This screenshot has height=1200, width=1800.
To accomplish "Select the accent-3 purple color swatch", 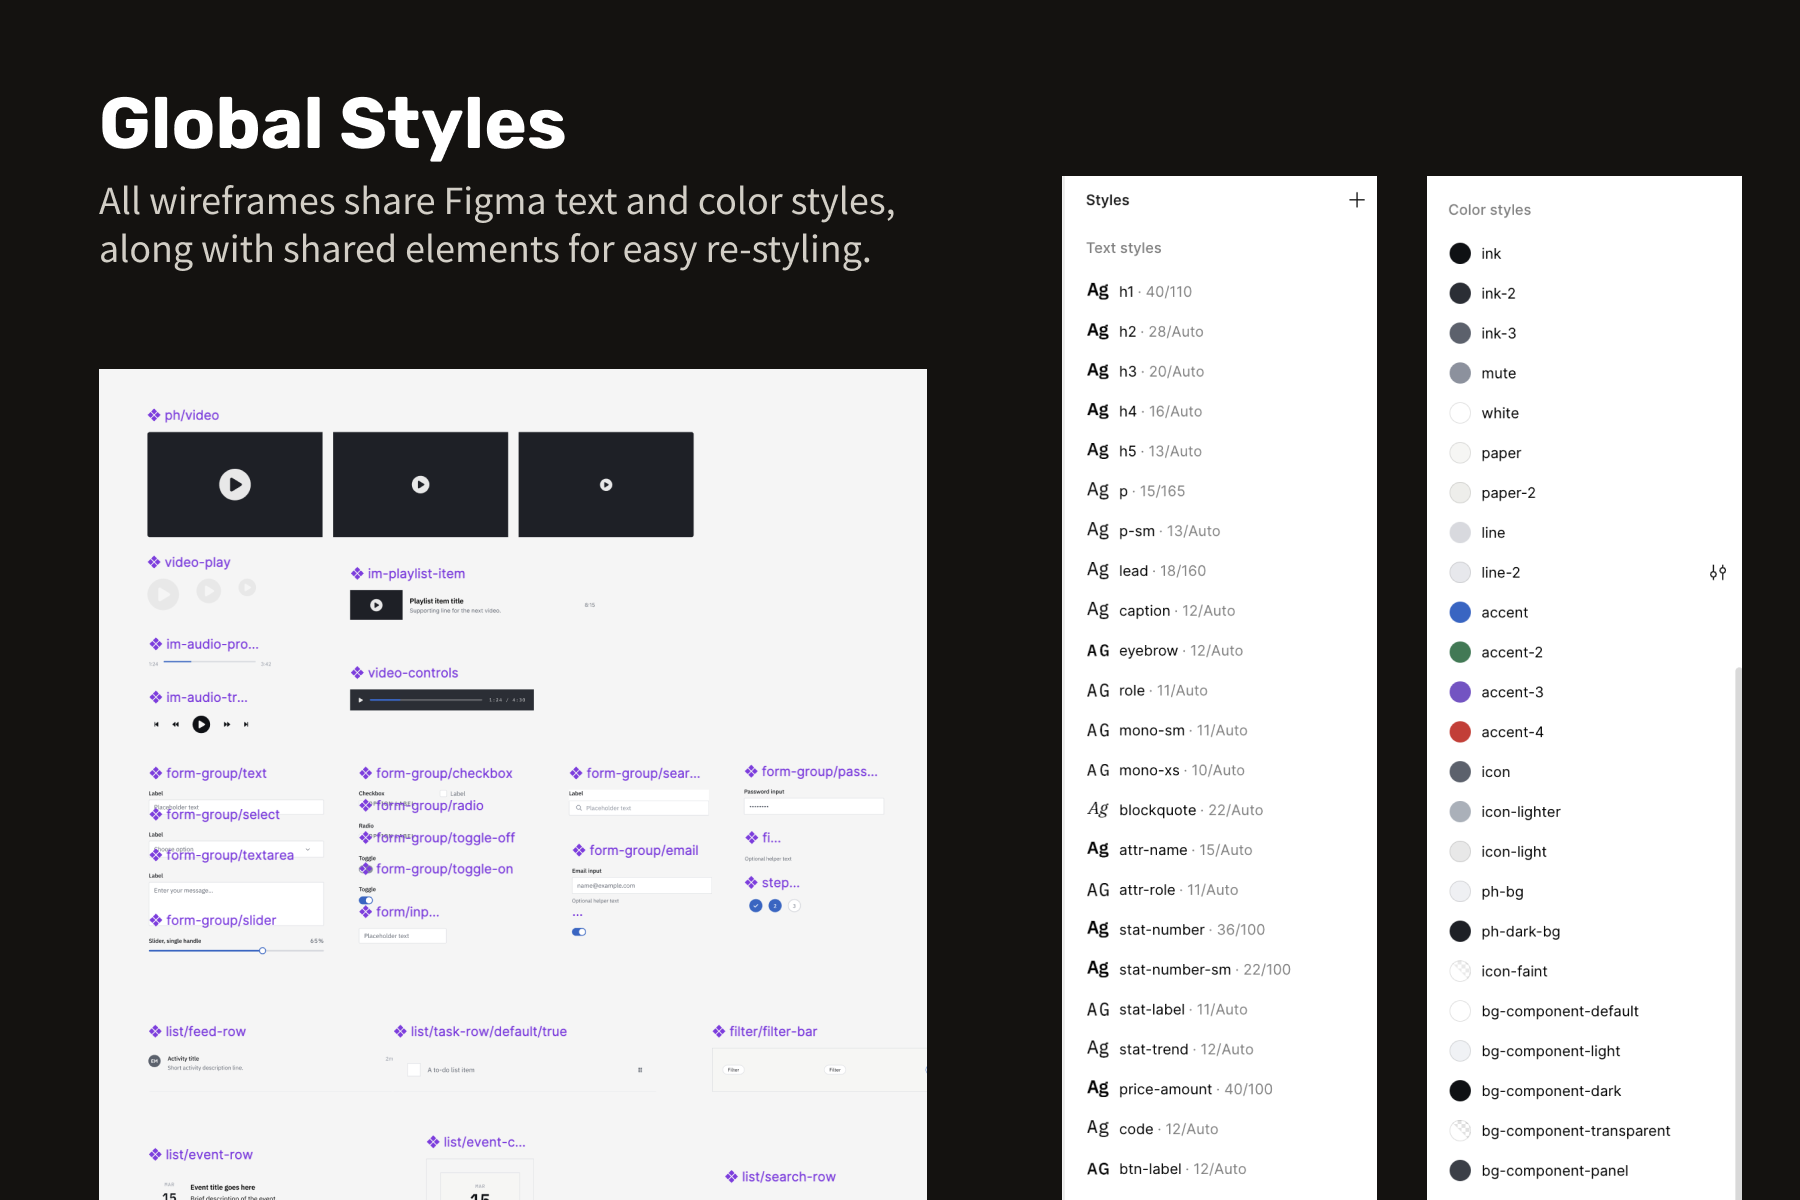I will click(1460, 692).
